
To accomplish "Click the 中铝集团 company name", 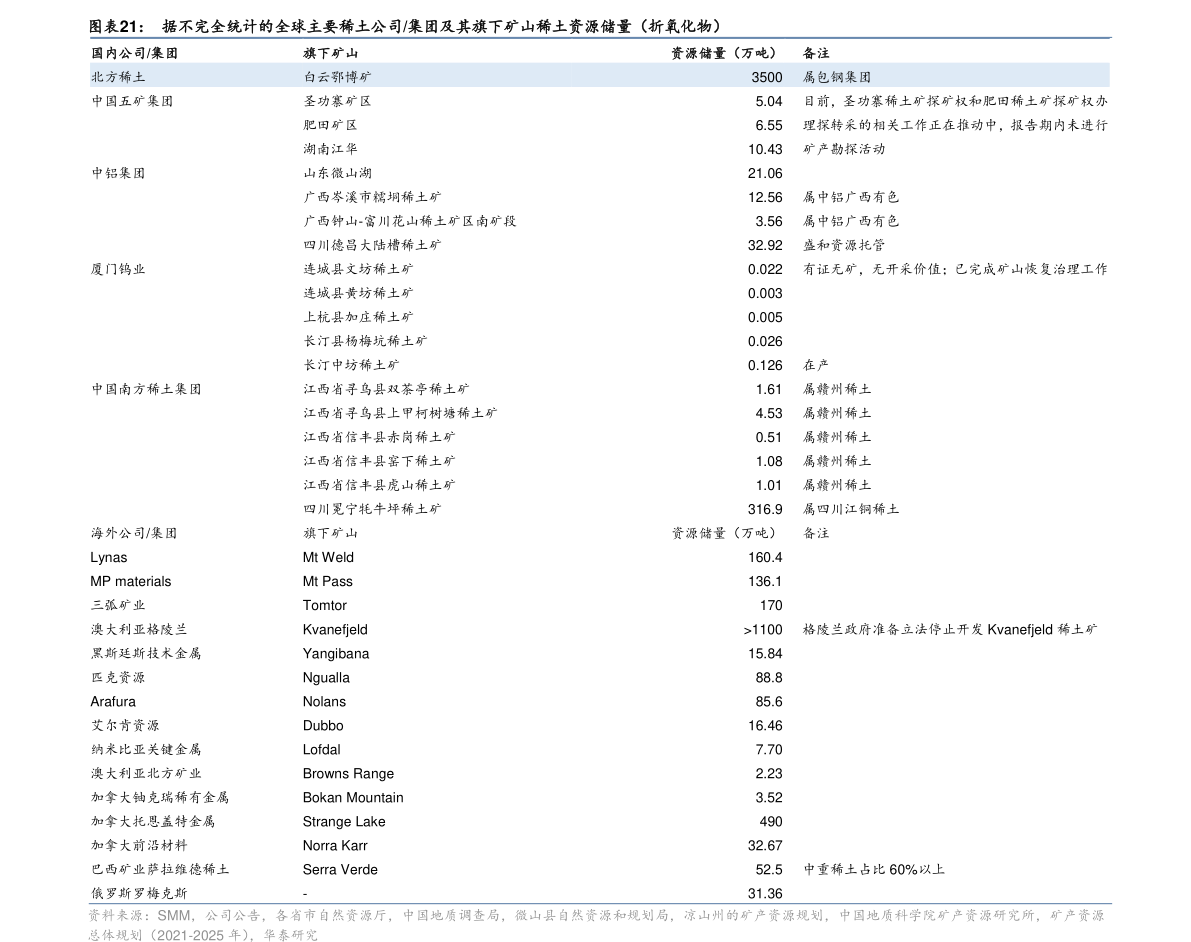I will [118, 173].
